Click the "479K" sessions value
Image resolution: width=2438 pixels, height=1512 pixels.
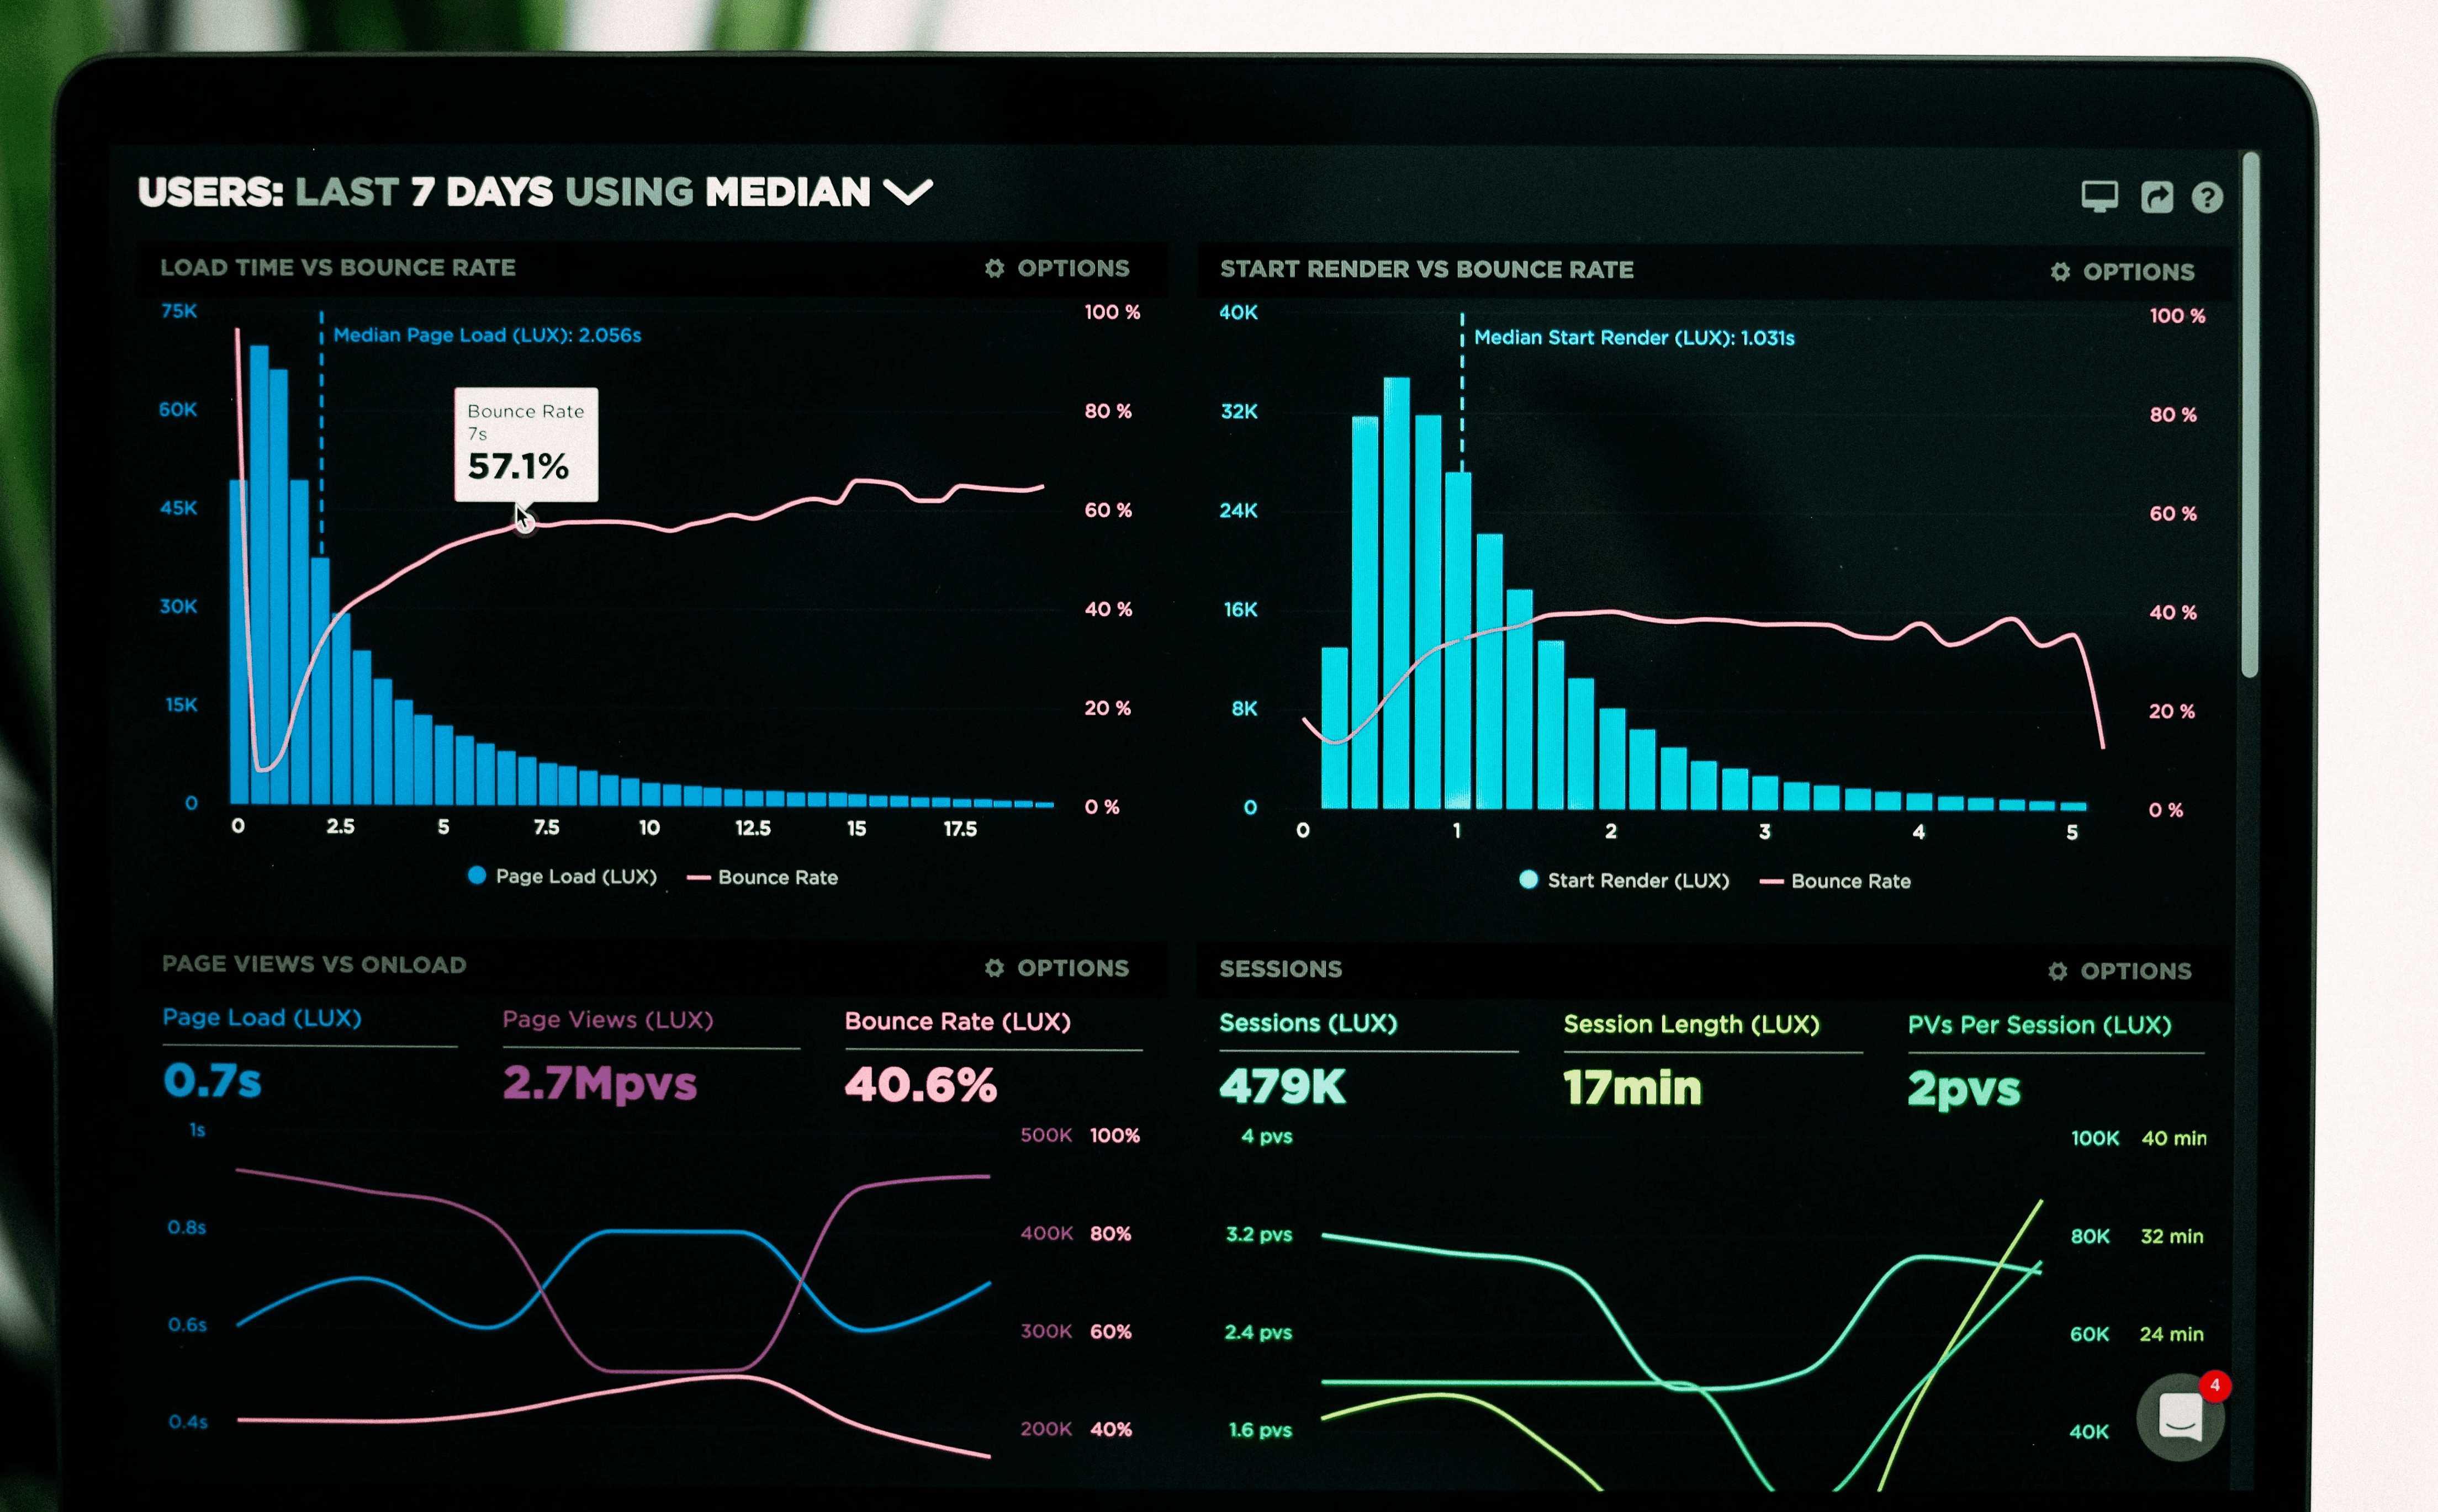pos(1283,1087)
